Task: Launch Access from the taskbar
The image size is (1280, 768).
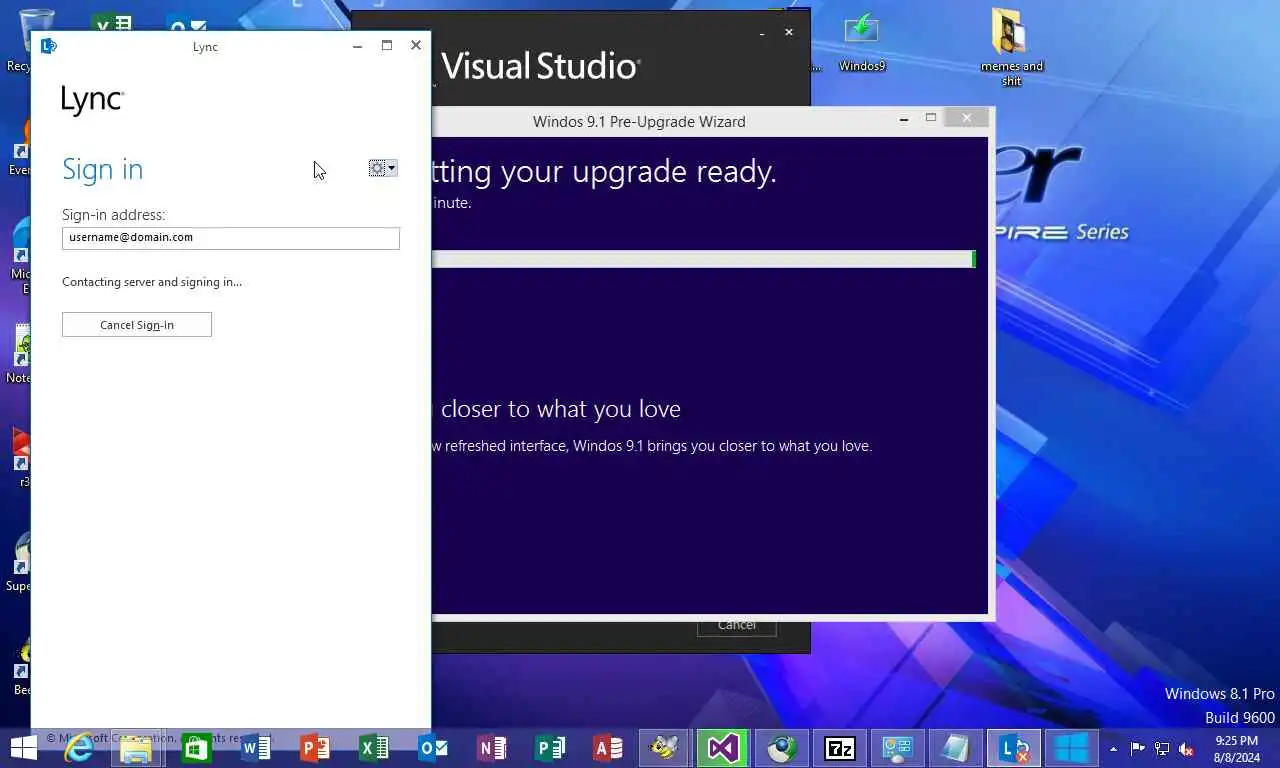Action: point(609,748)
